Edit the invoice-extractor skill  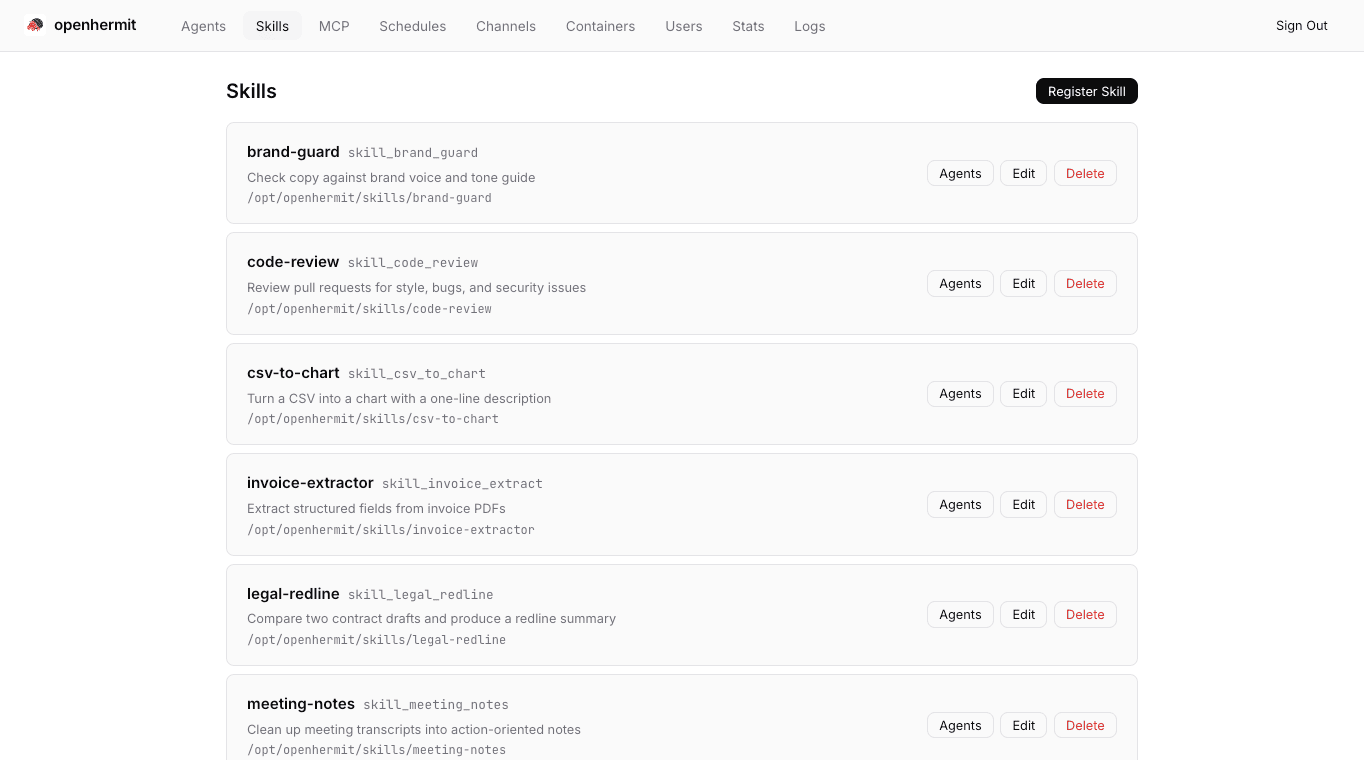1023,504
